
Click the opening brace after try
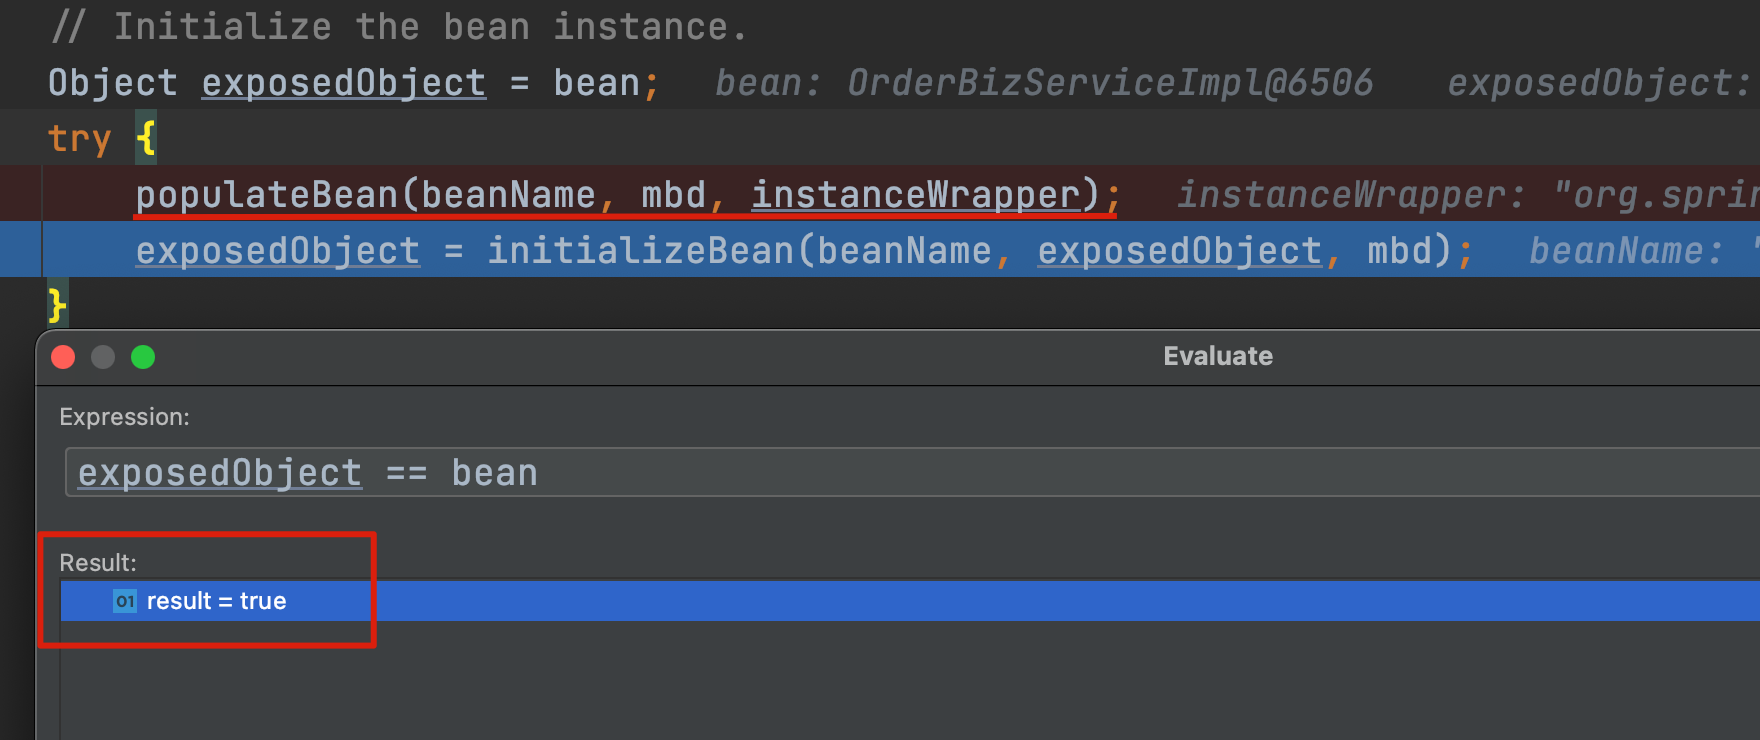pos(146,138)
